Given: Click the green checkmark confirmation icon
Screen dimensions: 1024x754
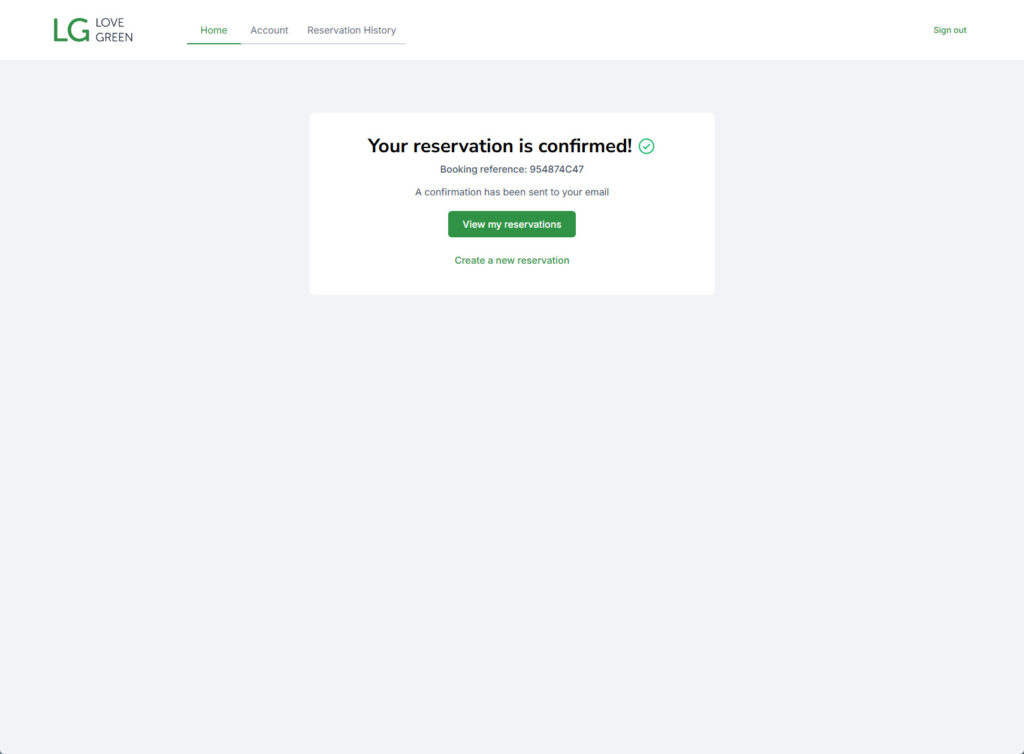Looking at the screenshot, I should tap(646, 146).
